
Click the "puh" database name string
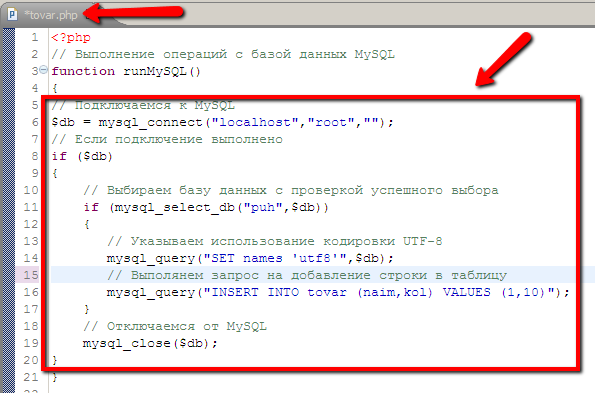click(x=263, y=207)
